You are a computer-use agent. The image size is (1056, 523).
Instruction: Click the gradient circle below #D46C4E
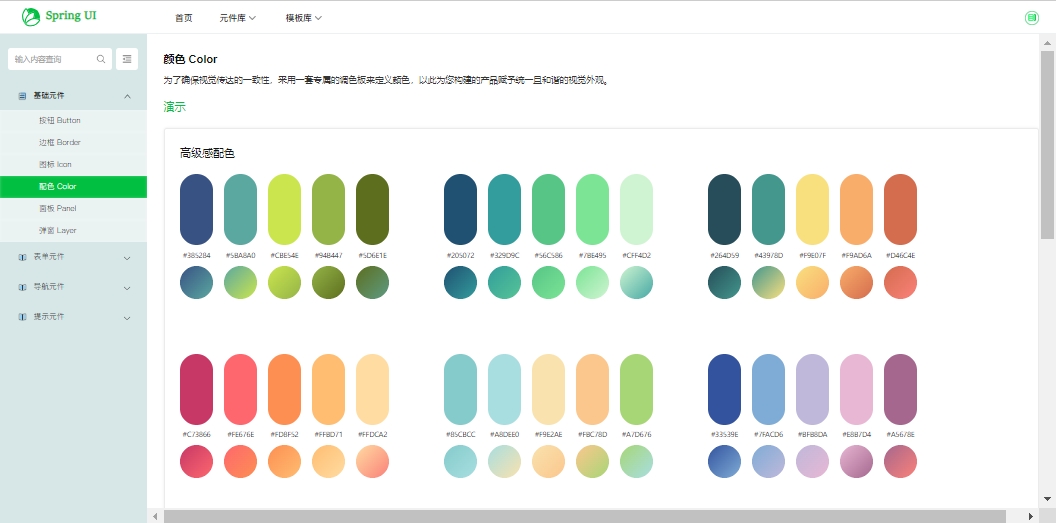click(900, 282)
